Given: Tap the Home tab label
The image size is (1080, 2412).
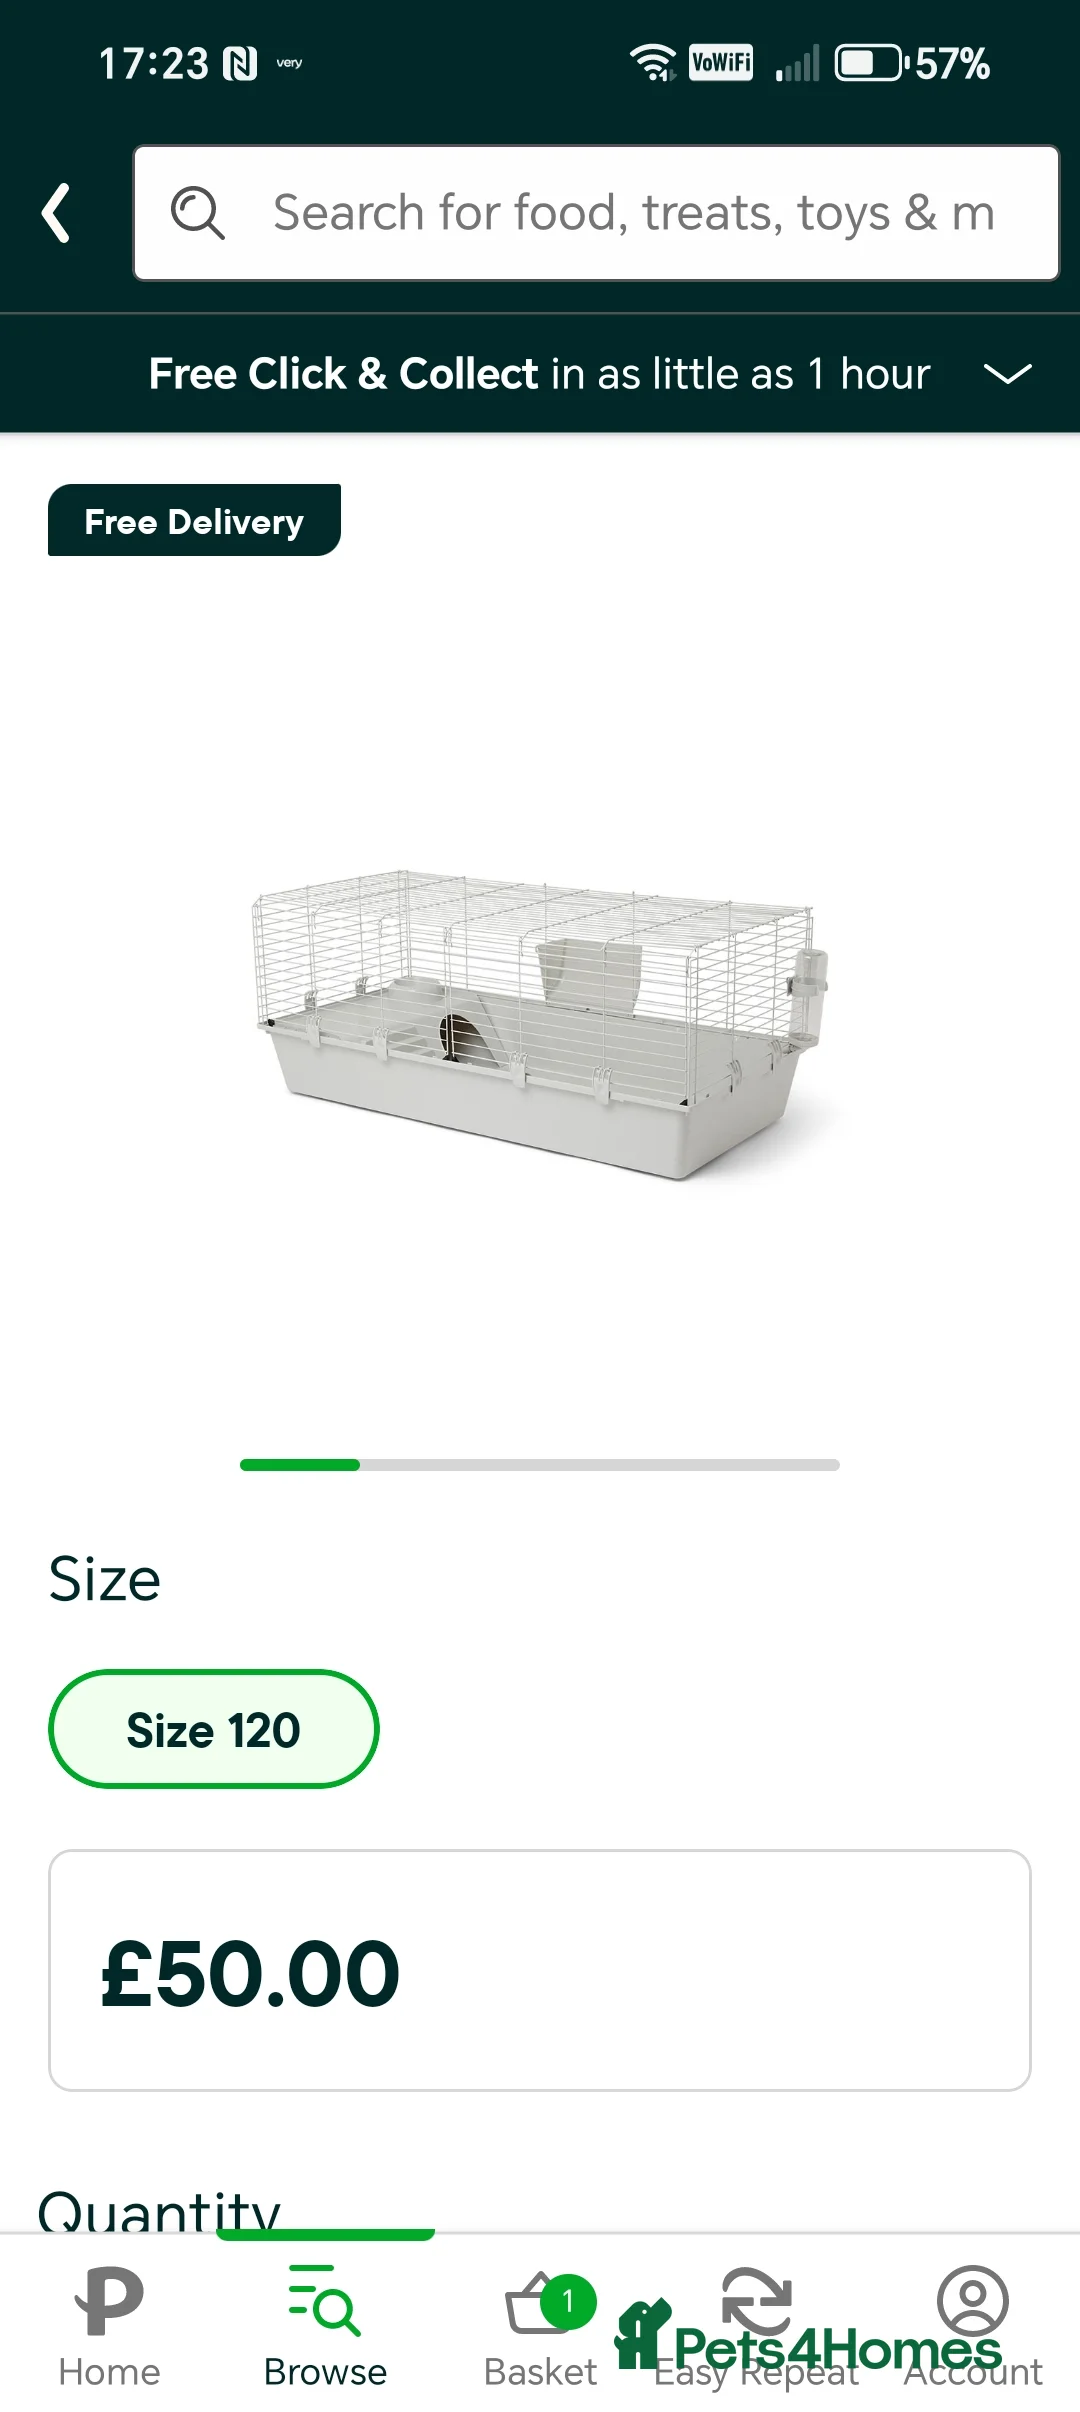Looking at the screenshot, I should click(109, 2372).
